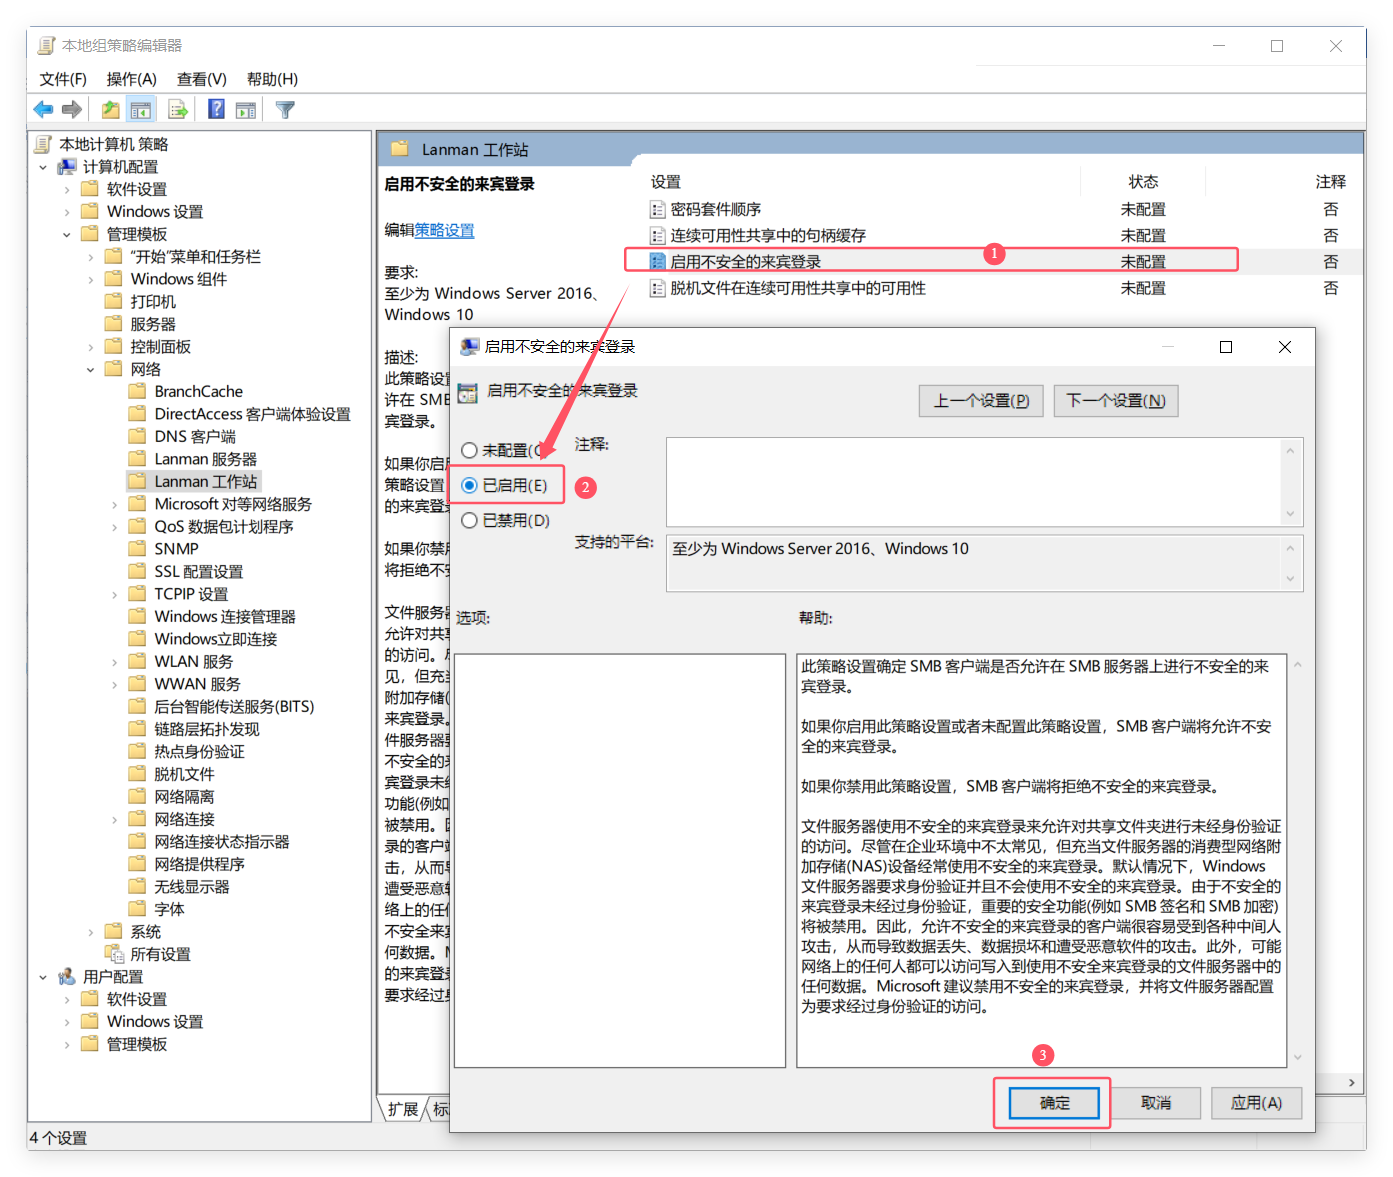The height and width of the screenshot is (1177, 1393).
Task: Click the Up One Level folder icon
Action: tap(110, 110)
